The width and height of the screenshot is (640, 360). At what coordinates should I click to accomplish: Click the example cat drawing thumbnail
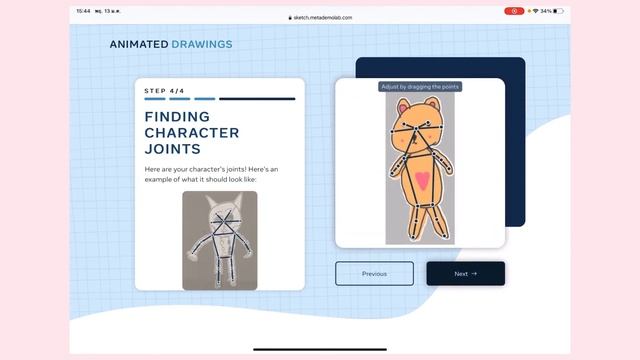click(x=220, y=240)
